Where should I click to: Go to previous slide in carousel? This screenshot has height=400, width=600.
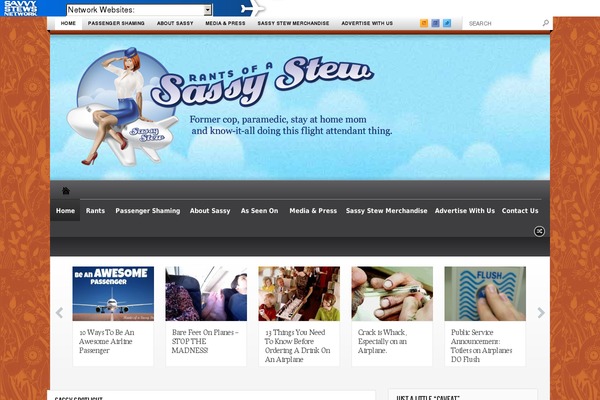[59, 313]
